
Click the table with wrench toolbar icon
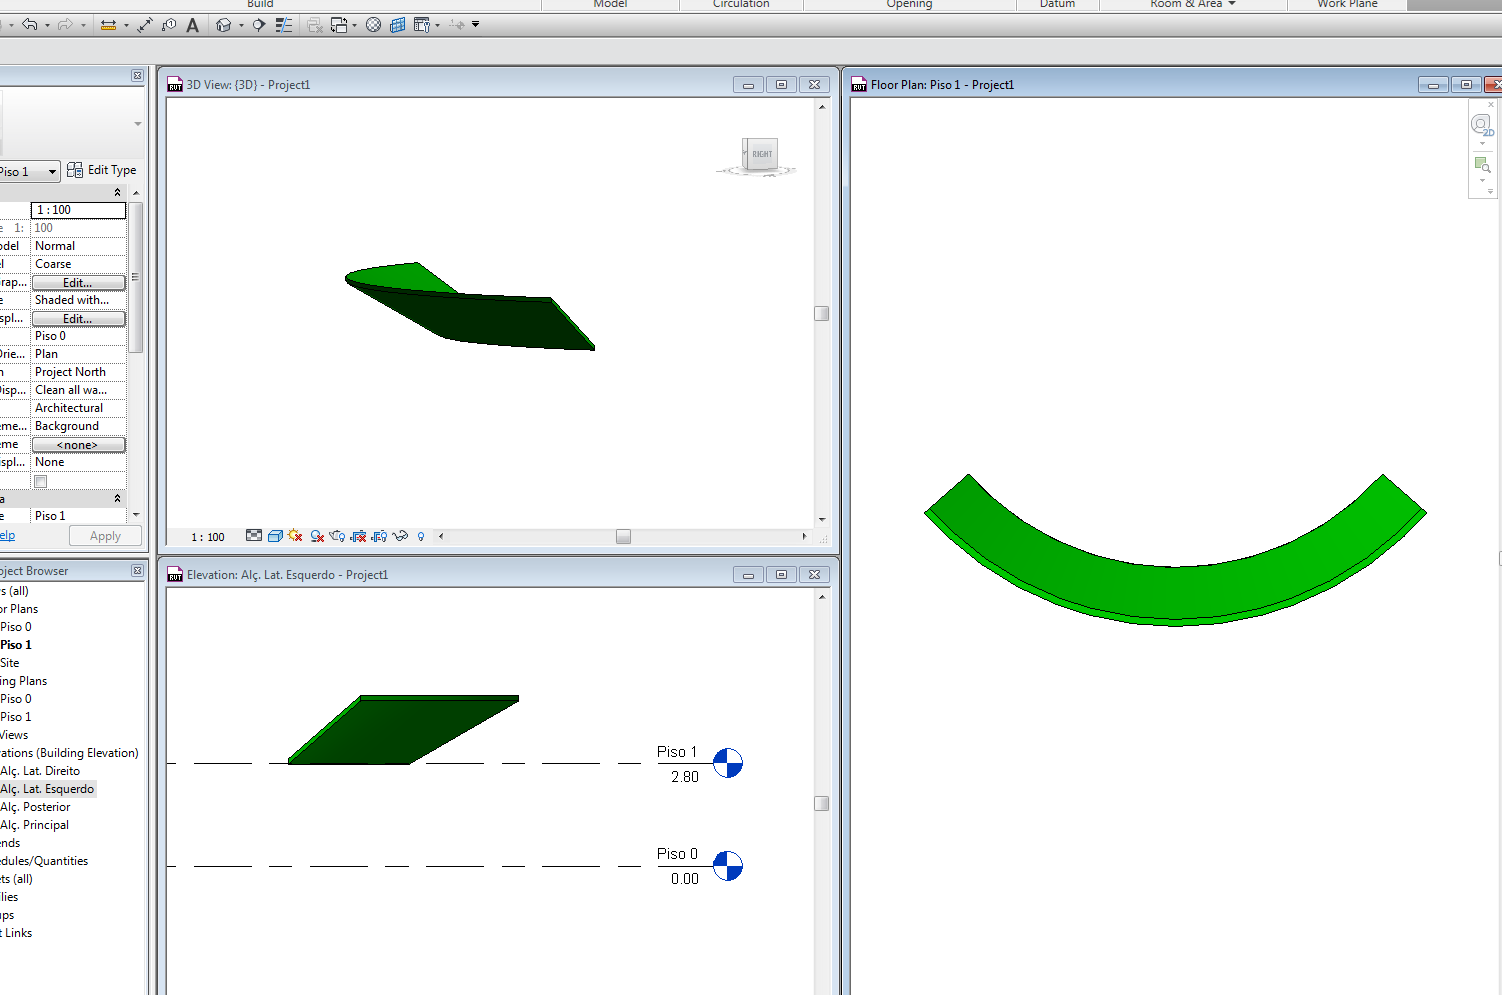(x=422, y=24)
